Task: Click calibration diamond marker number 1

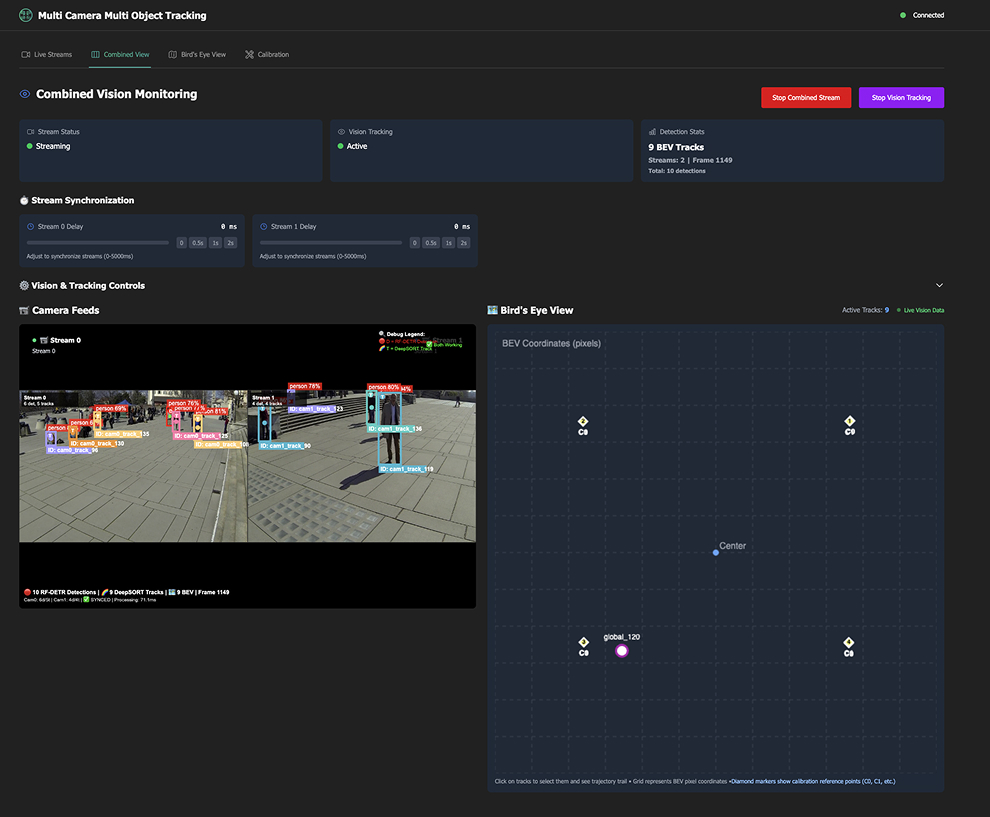Action: coord(850,422)
